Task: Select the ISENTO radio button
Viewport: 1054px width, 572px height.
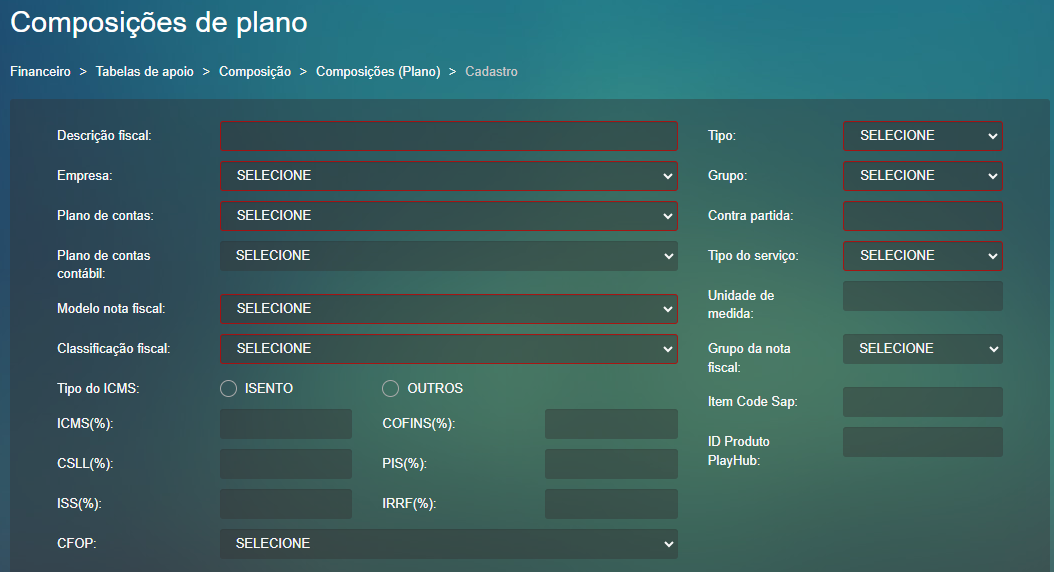Action: (x=228, y=388)
